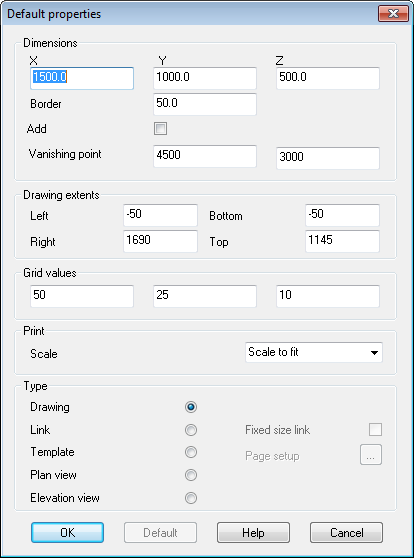The image size is (414, 558).
Task: Choose the Link type option
Action: (x=191, y=430)
